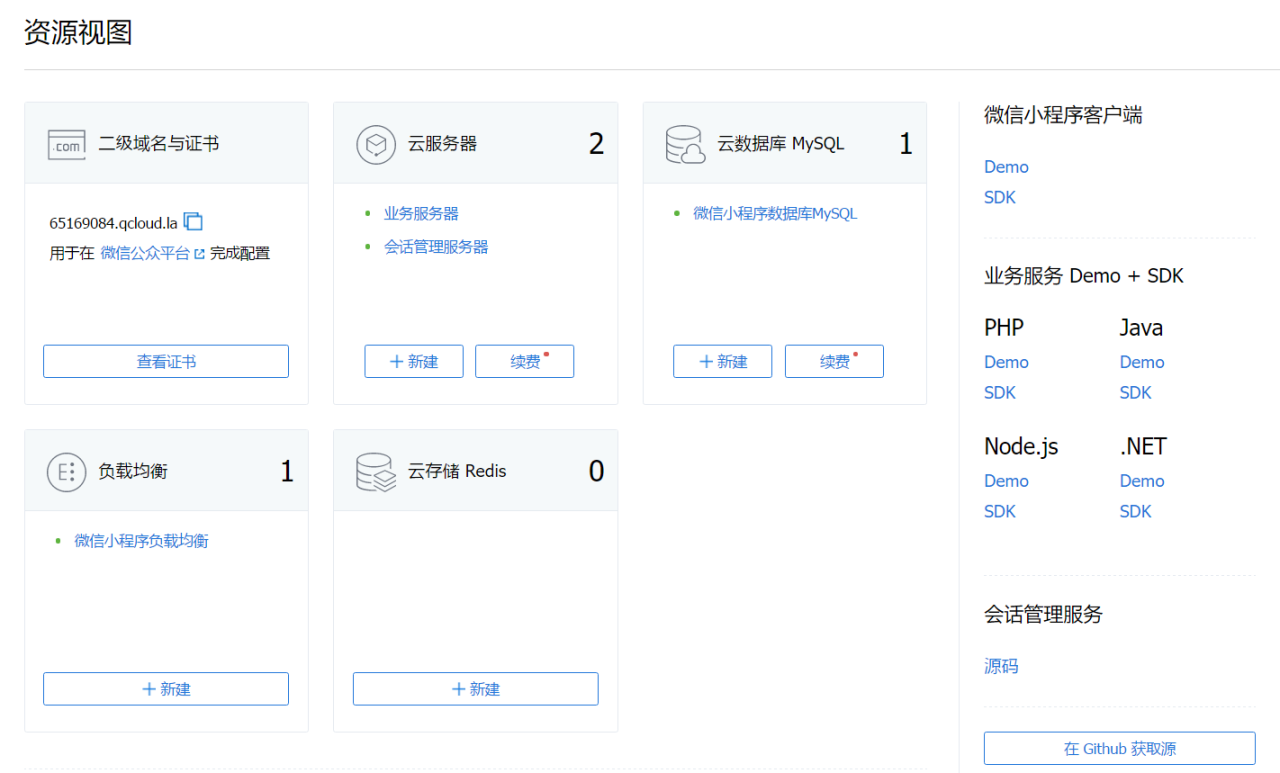Open 微信公众平台 external link
The width and height of the screenshot is (1280, 773).
152,254
